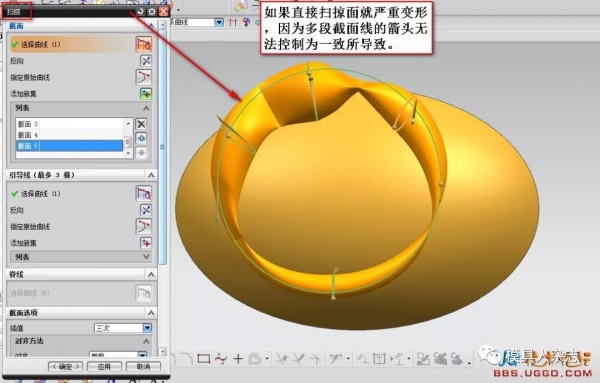Select the spline curve tool in bottom toolbar
Viewport: 600px width, 383px height.
point(221,359)
